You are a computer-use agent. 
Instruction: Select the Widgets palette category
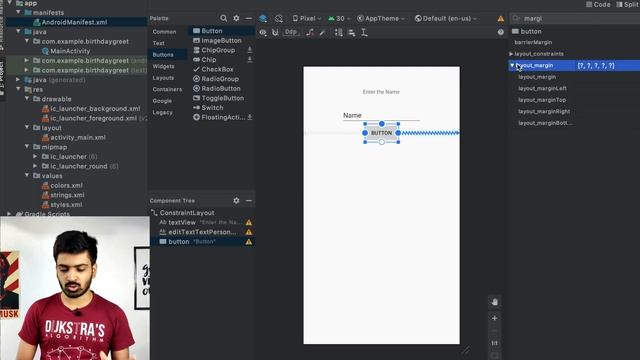tap(164, 66)
